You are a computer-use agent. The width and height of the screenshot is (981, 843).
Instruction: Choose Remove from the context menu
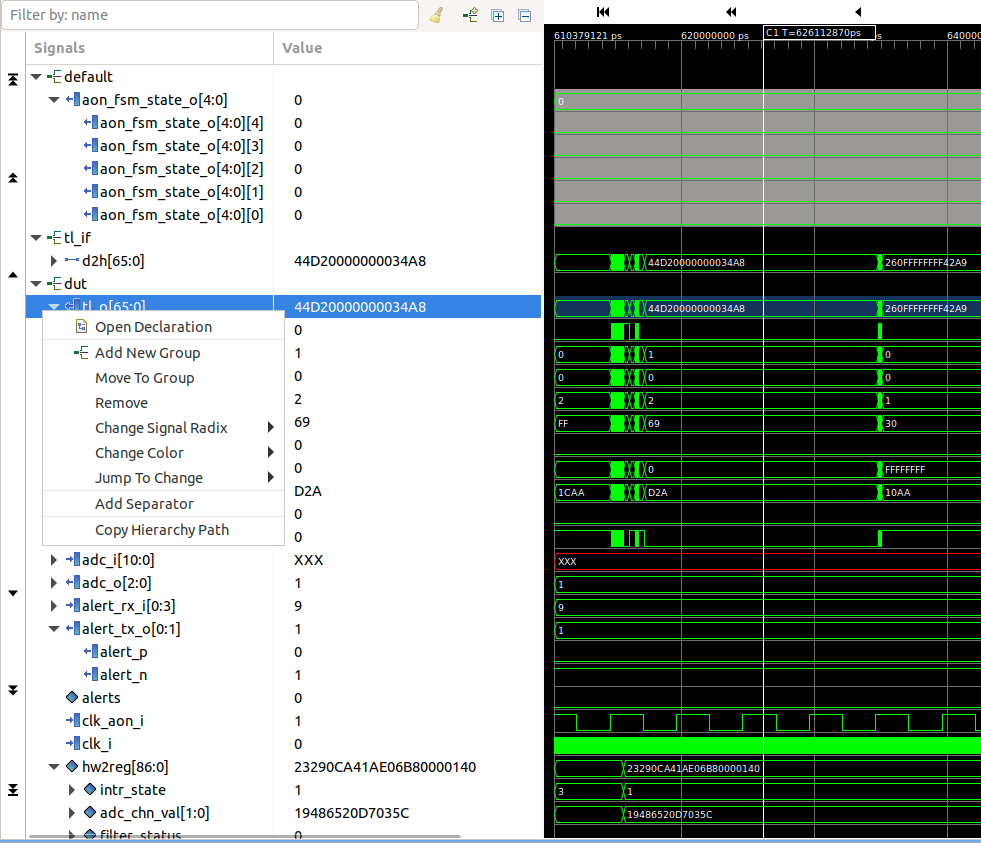(122, 402)
